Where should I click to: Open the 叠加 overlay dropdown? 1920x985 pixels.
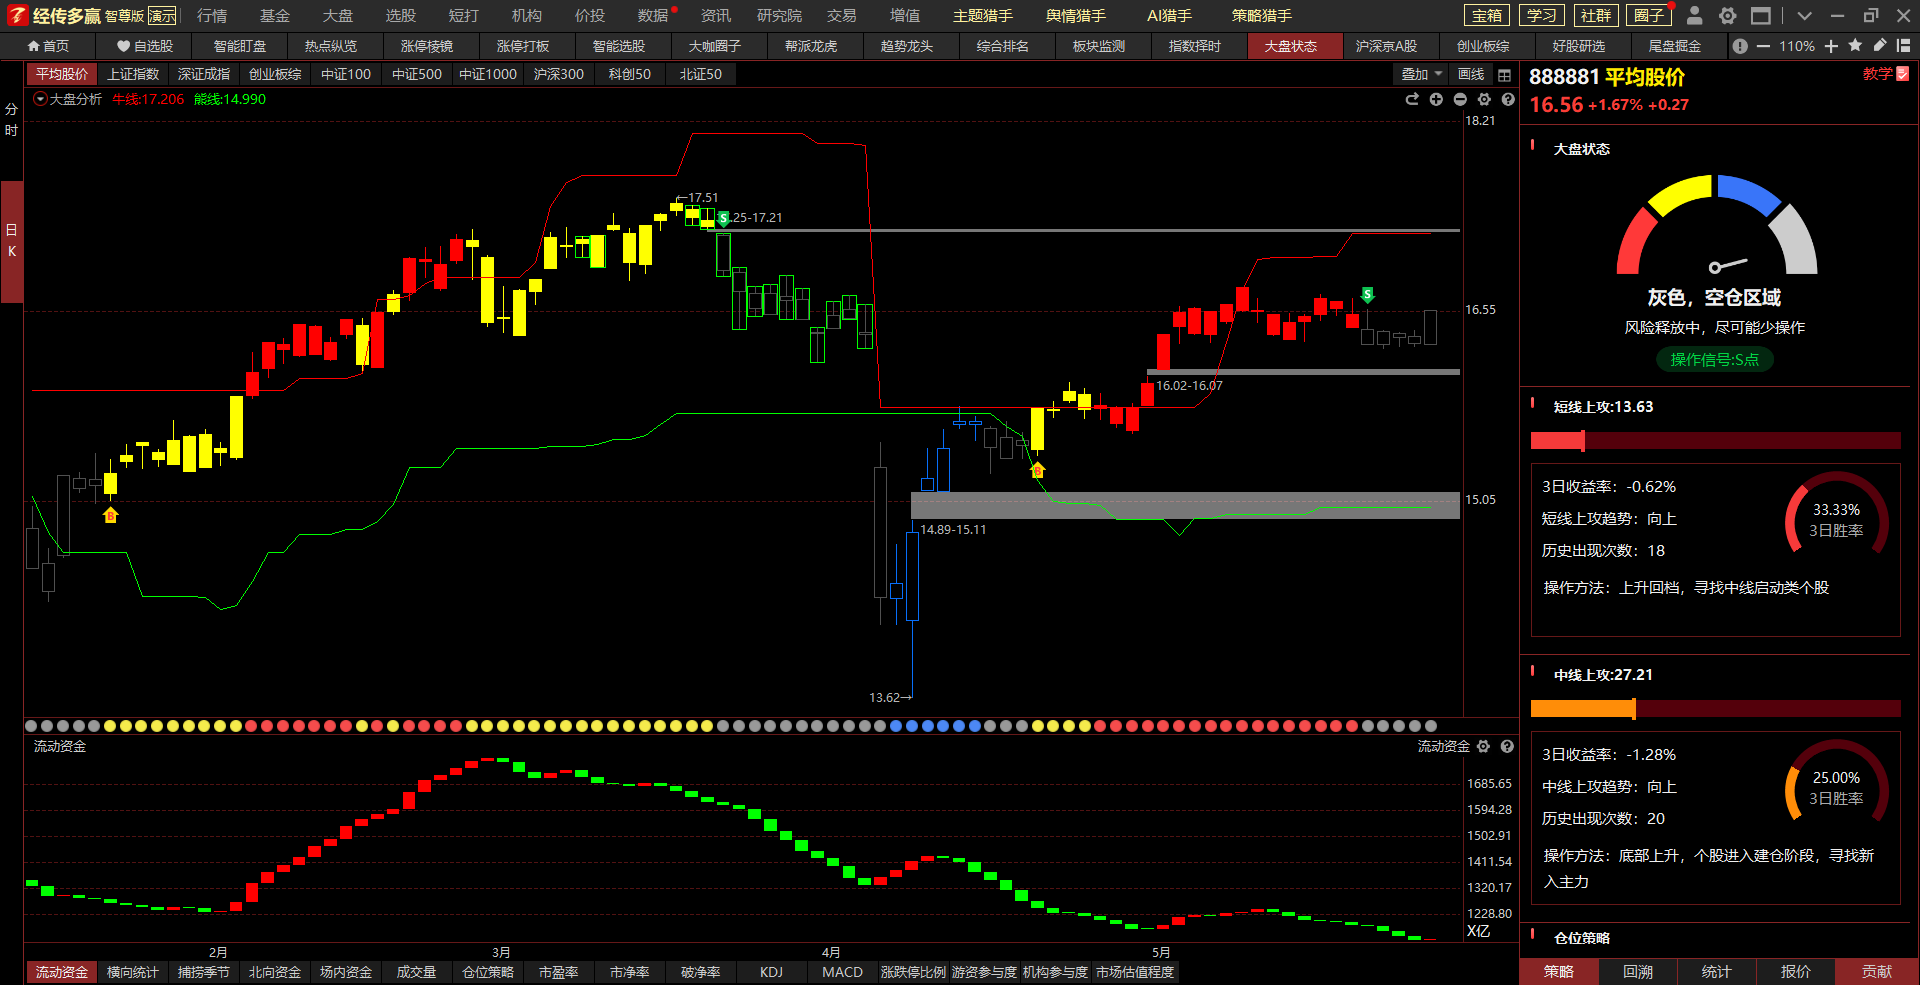(1422, 75)
